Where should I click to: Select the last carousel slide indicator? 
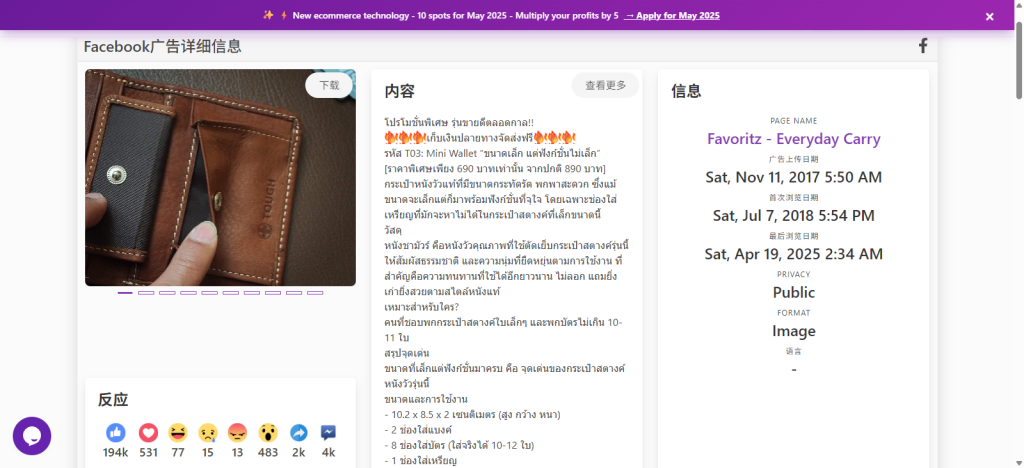[x=315, y=293]
